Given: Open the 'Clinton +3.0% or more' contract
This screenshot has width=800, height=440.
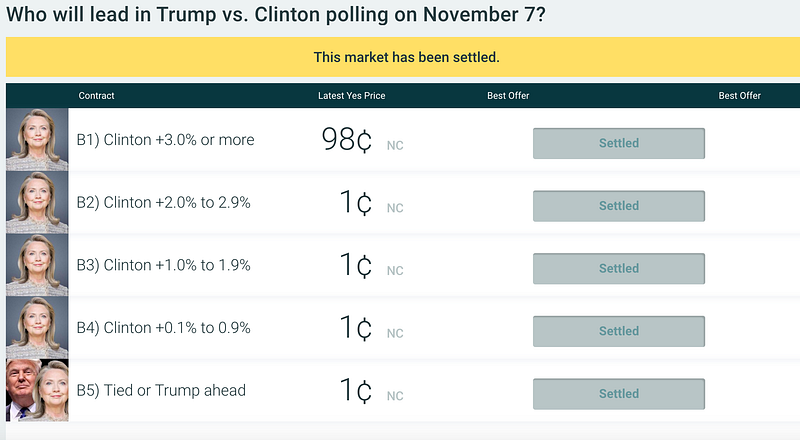Looking at the screenshot, I should (166, 140).
